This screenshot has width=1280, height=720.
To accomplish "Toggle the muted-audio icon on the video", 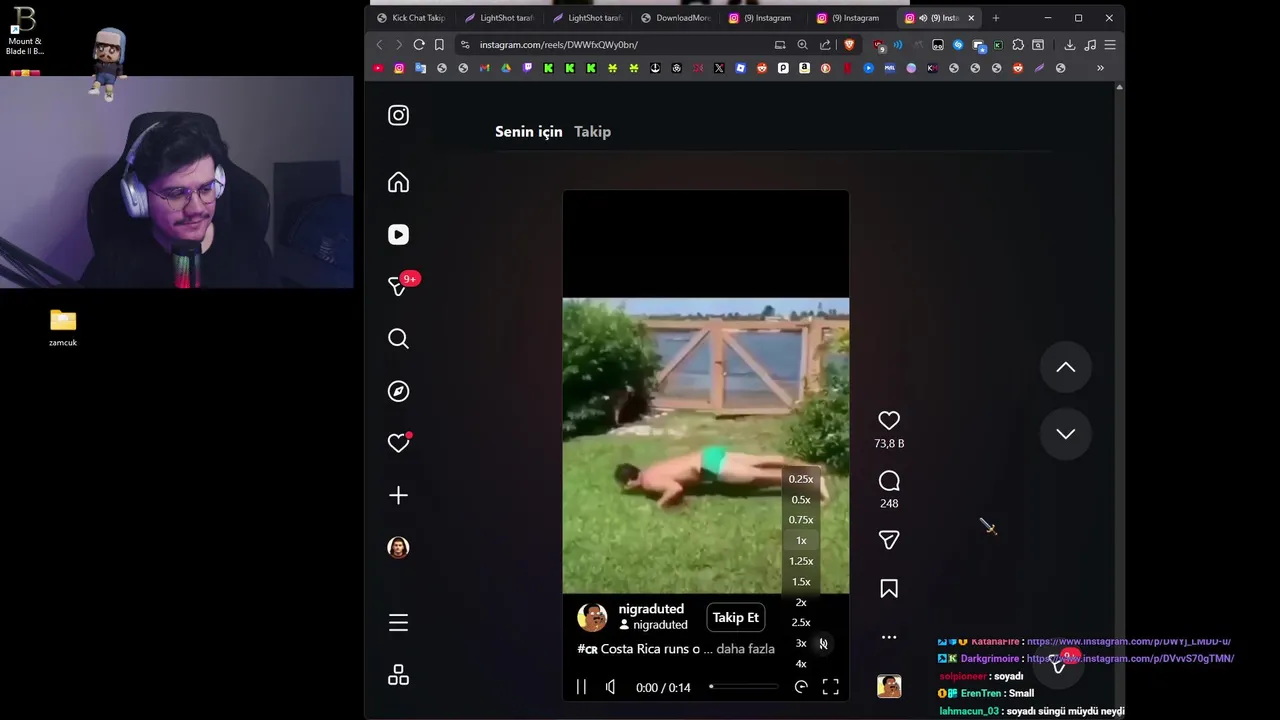I will click(x=823, y=644).
